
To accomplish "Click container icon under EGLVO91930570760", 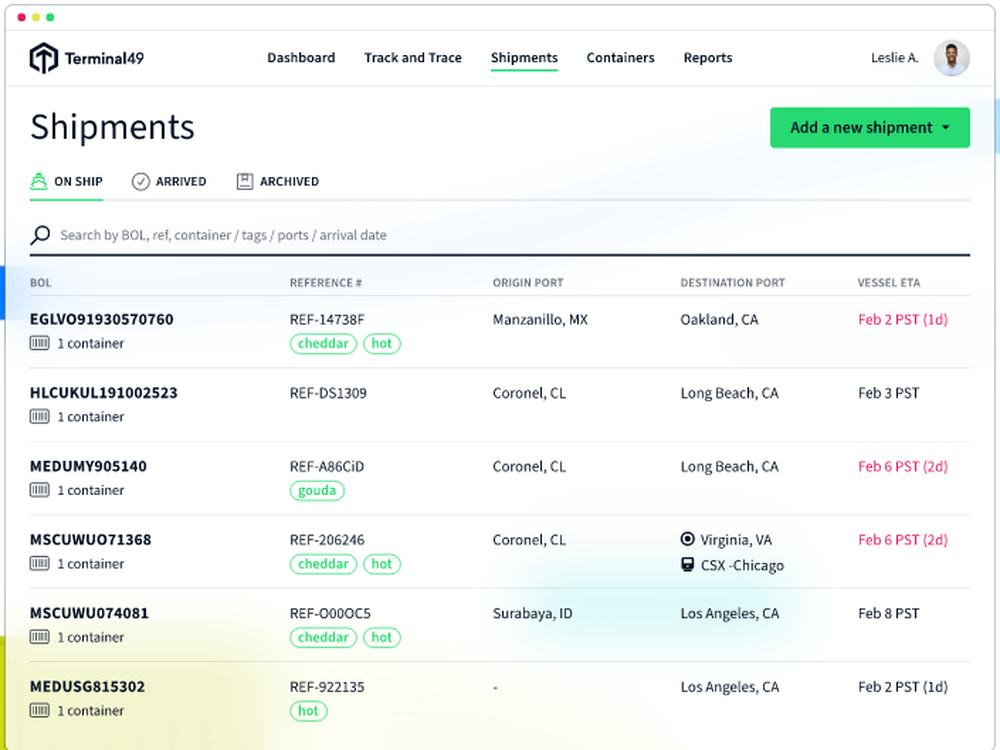I will tap(40, 344).
